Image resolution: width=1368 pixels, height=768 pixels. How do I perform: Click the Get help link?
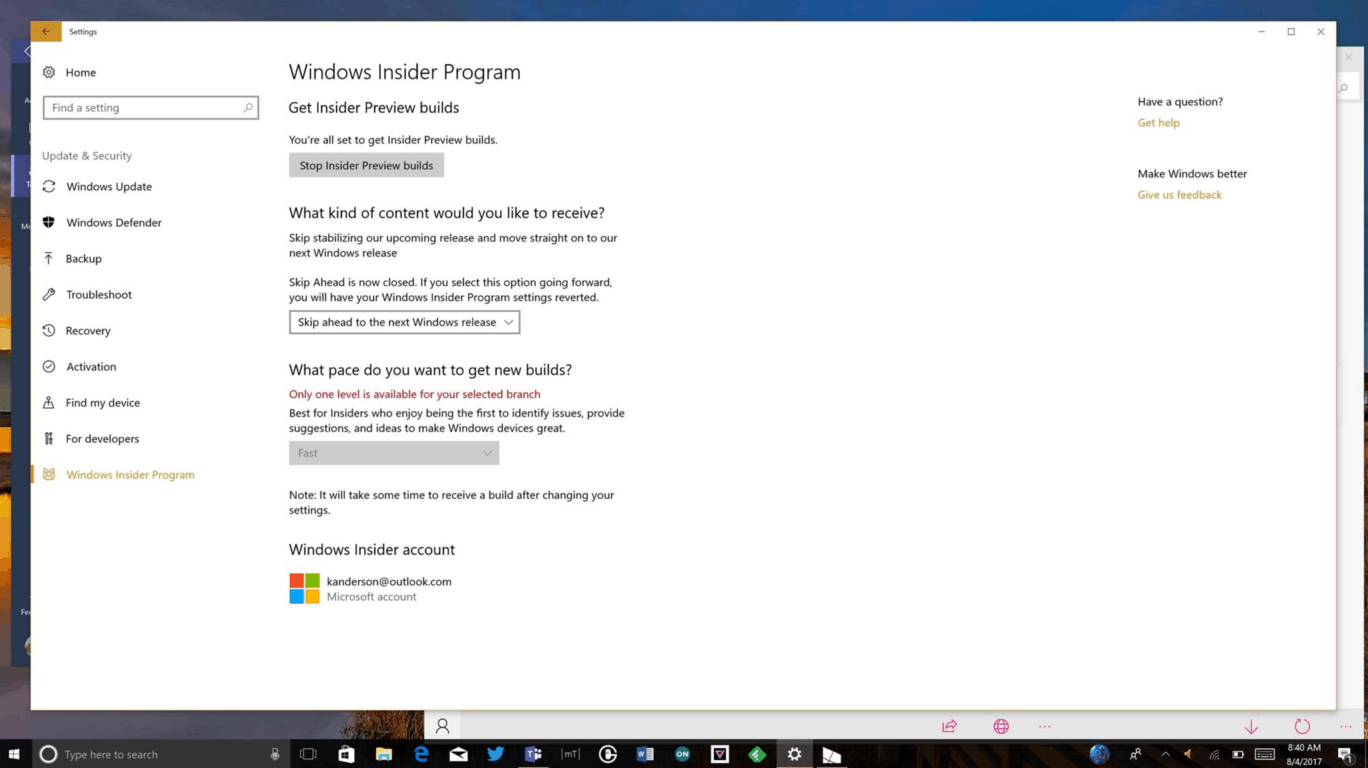(x=1158, y=123)
